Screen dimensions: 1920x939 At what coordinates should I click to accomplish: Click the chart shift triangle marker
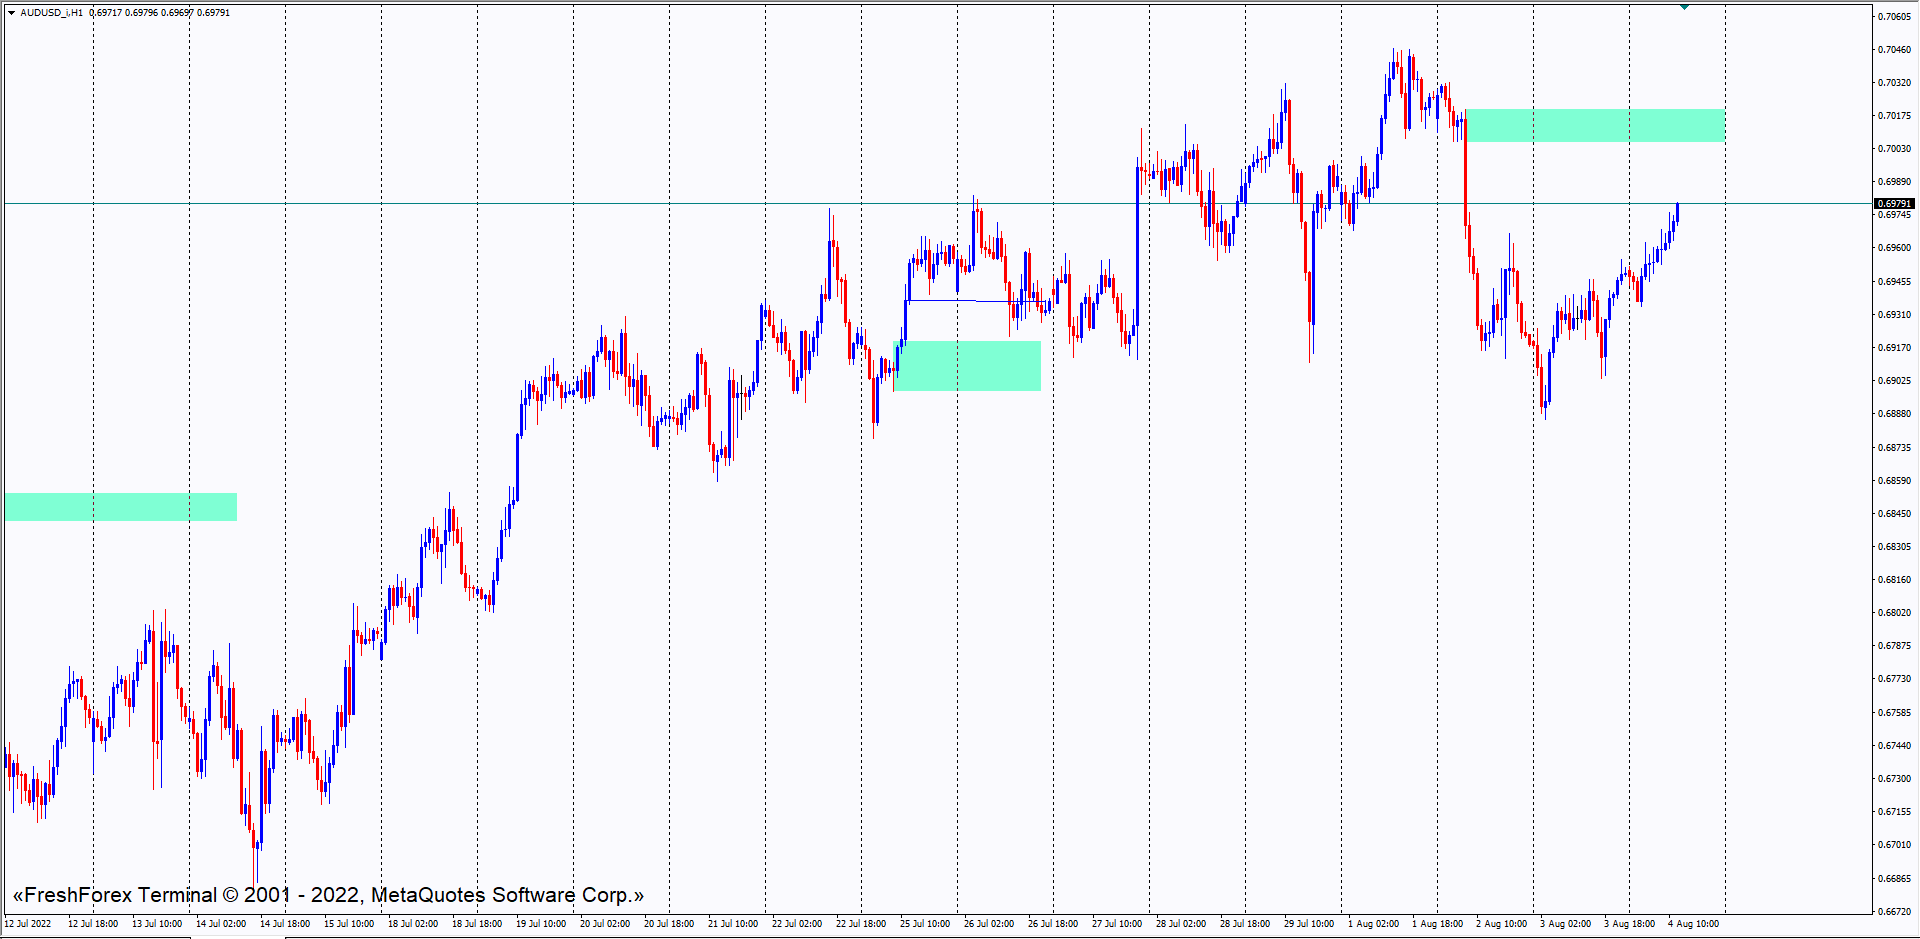[1684, 7]
